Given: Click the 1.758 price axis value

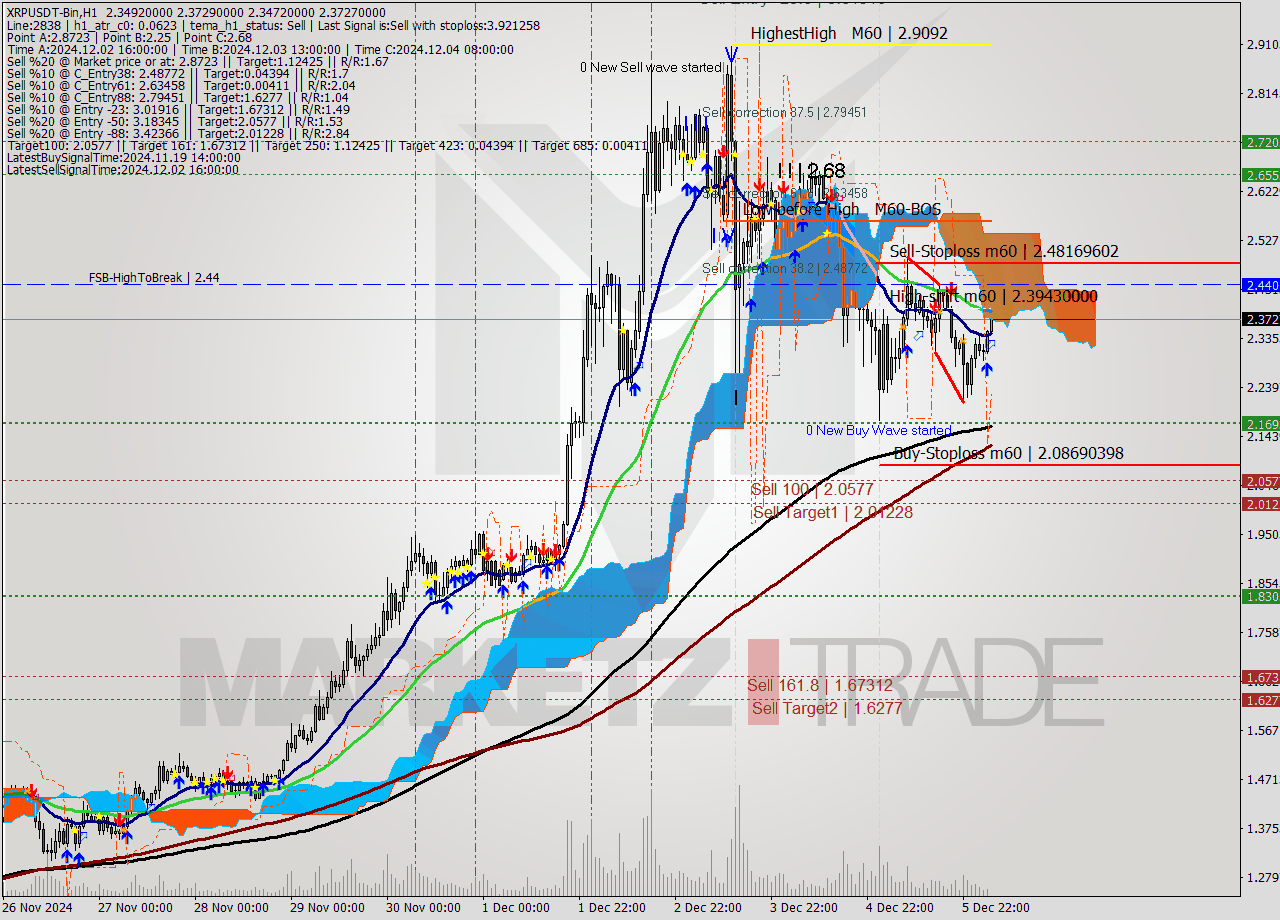Looking at the screenshot, I should pos(1263,632).
